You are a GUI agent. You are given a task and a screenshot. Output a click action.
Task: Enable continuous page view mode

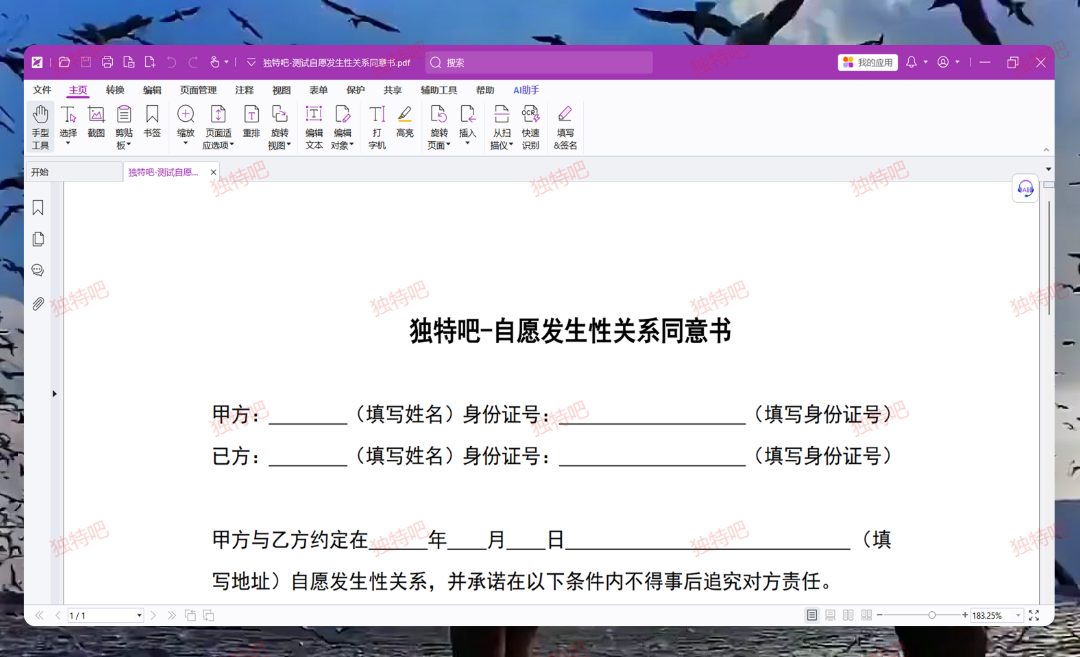(830, 615)
